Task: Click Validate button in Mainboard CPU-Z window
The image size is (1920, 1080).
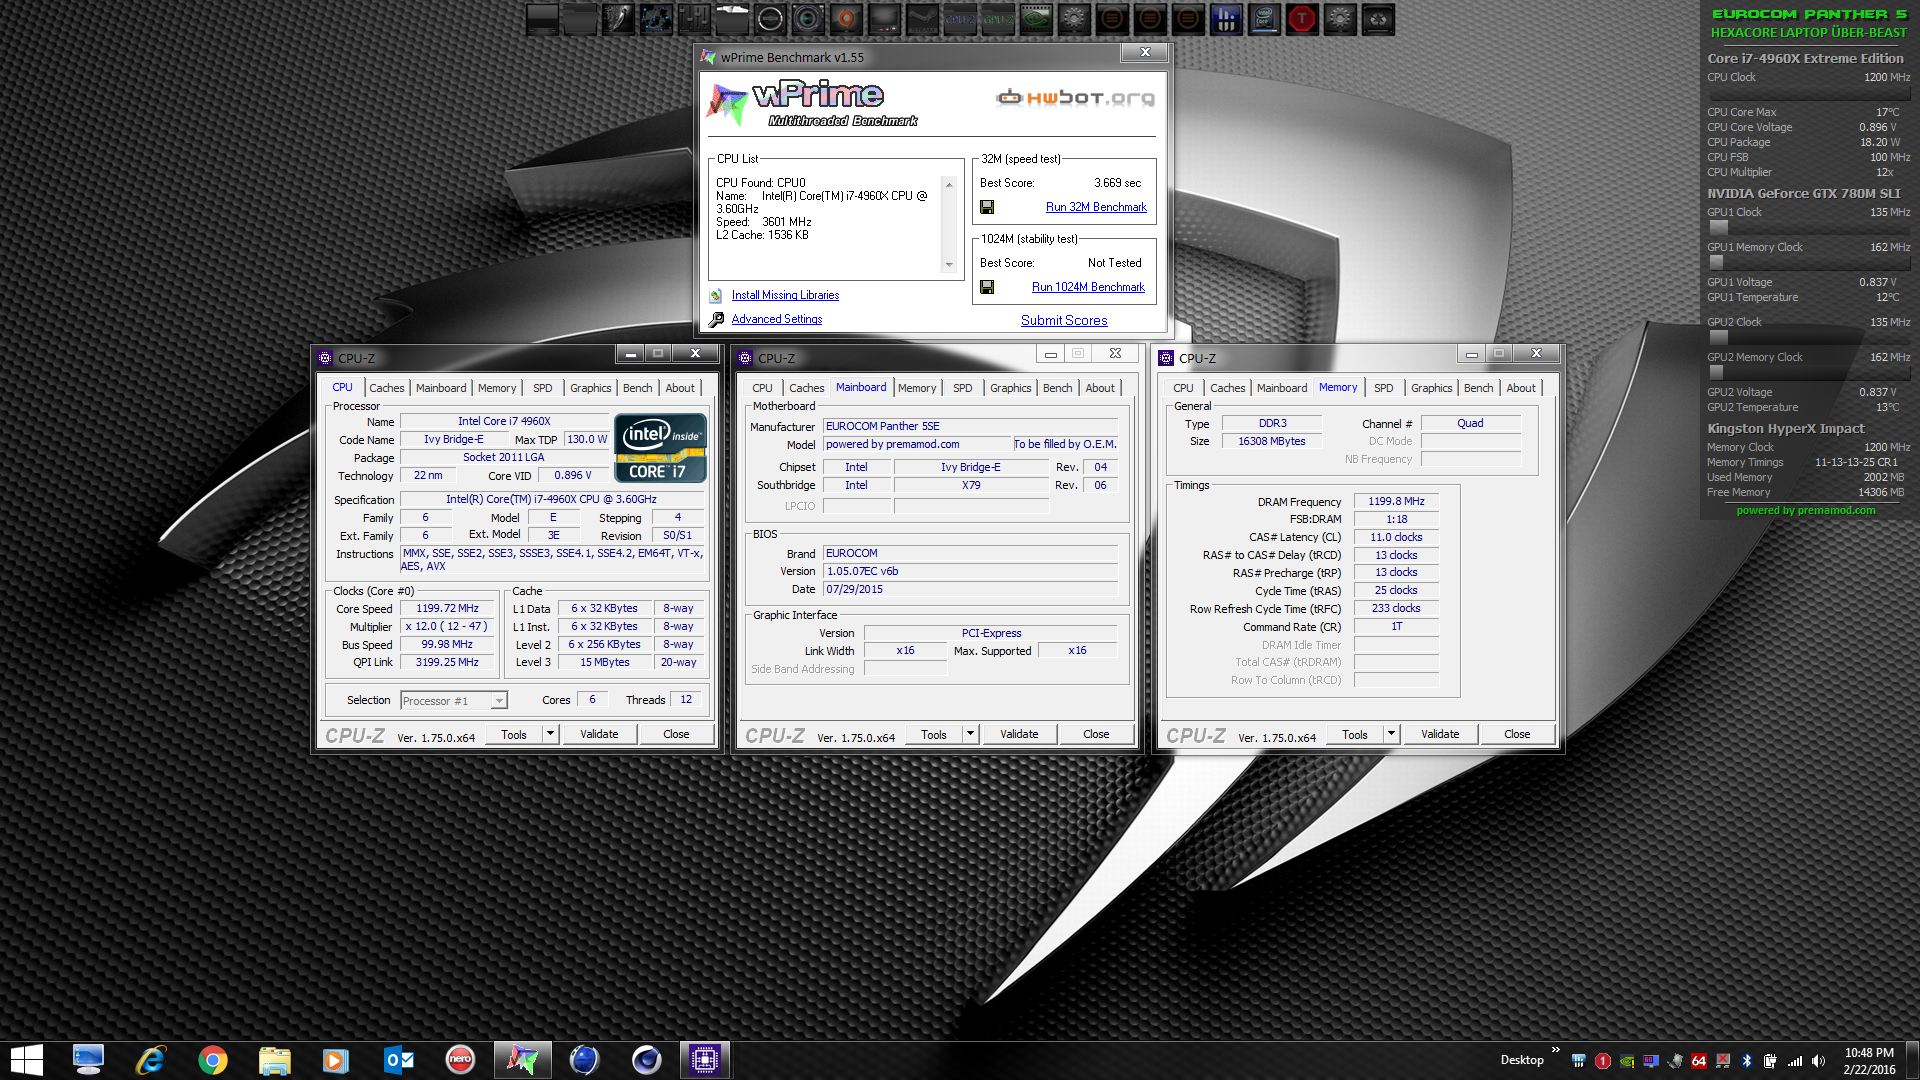Action: (x=1019, y=734)
